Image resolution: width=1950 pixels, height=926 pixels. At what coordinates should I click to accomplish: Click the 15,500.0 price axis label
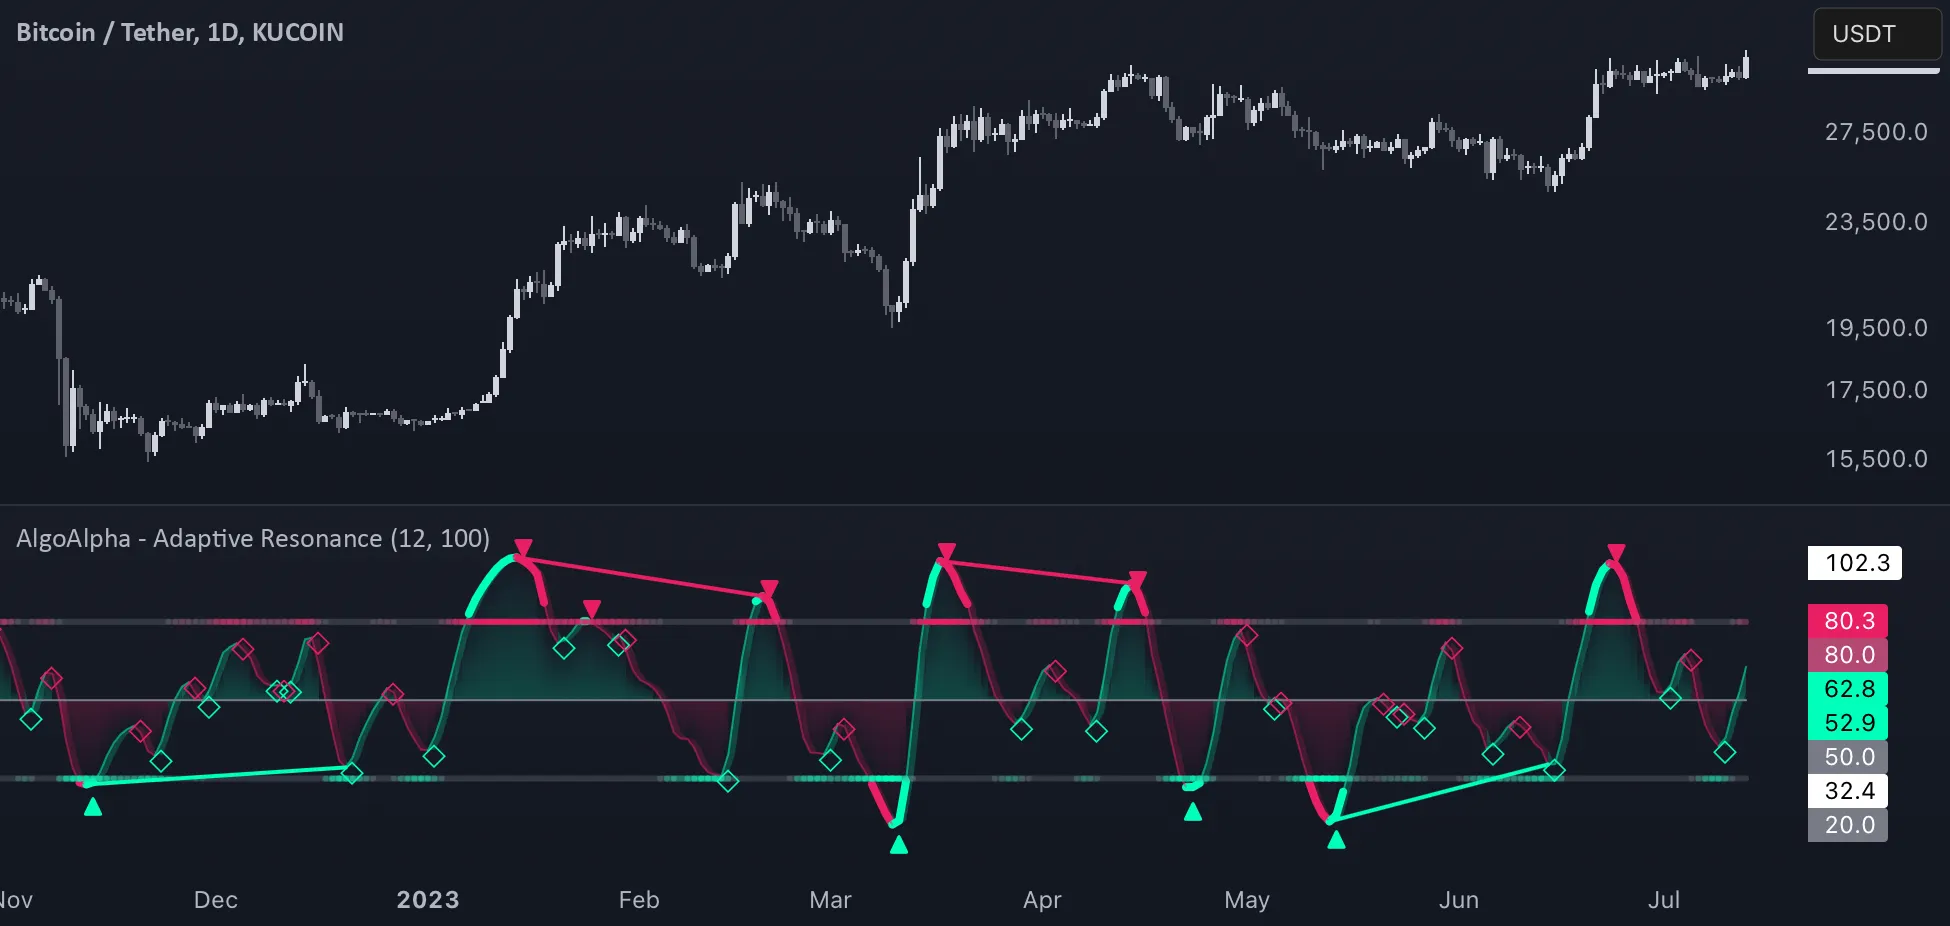[x=1876, y=459]
